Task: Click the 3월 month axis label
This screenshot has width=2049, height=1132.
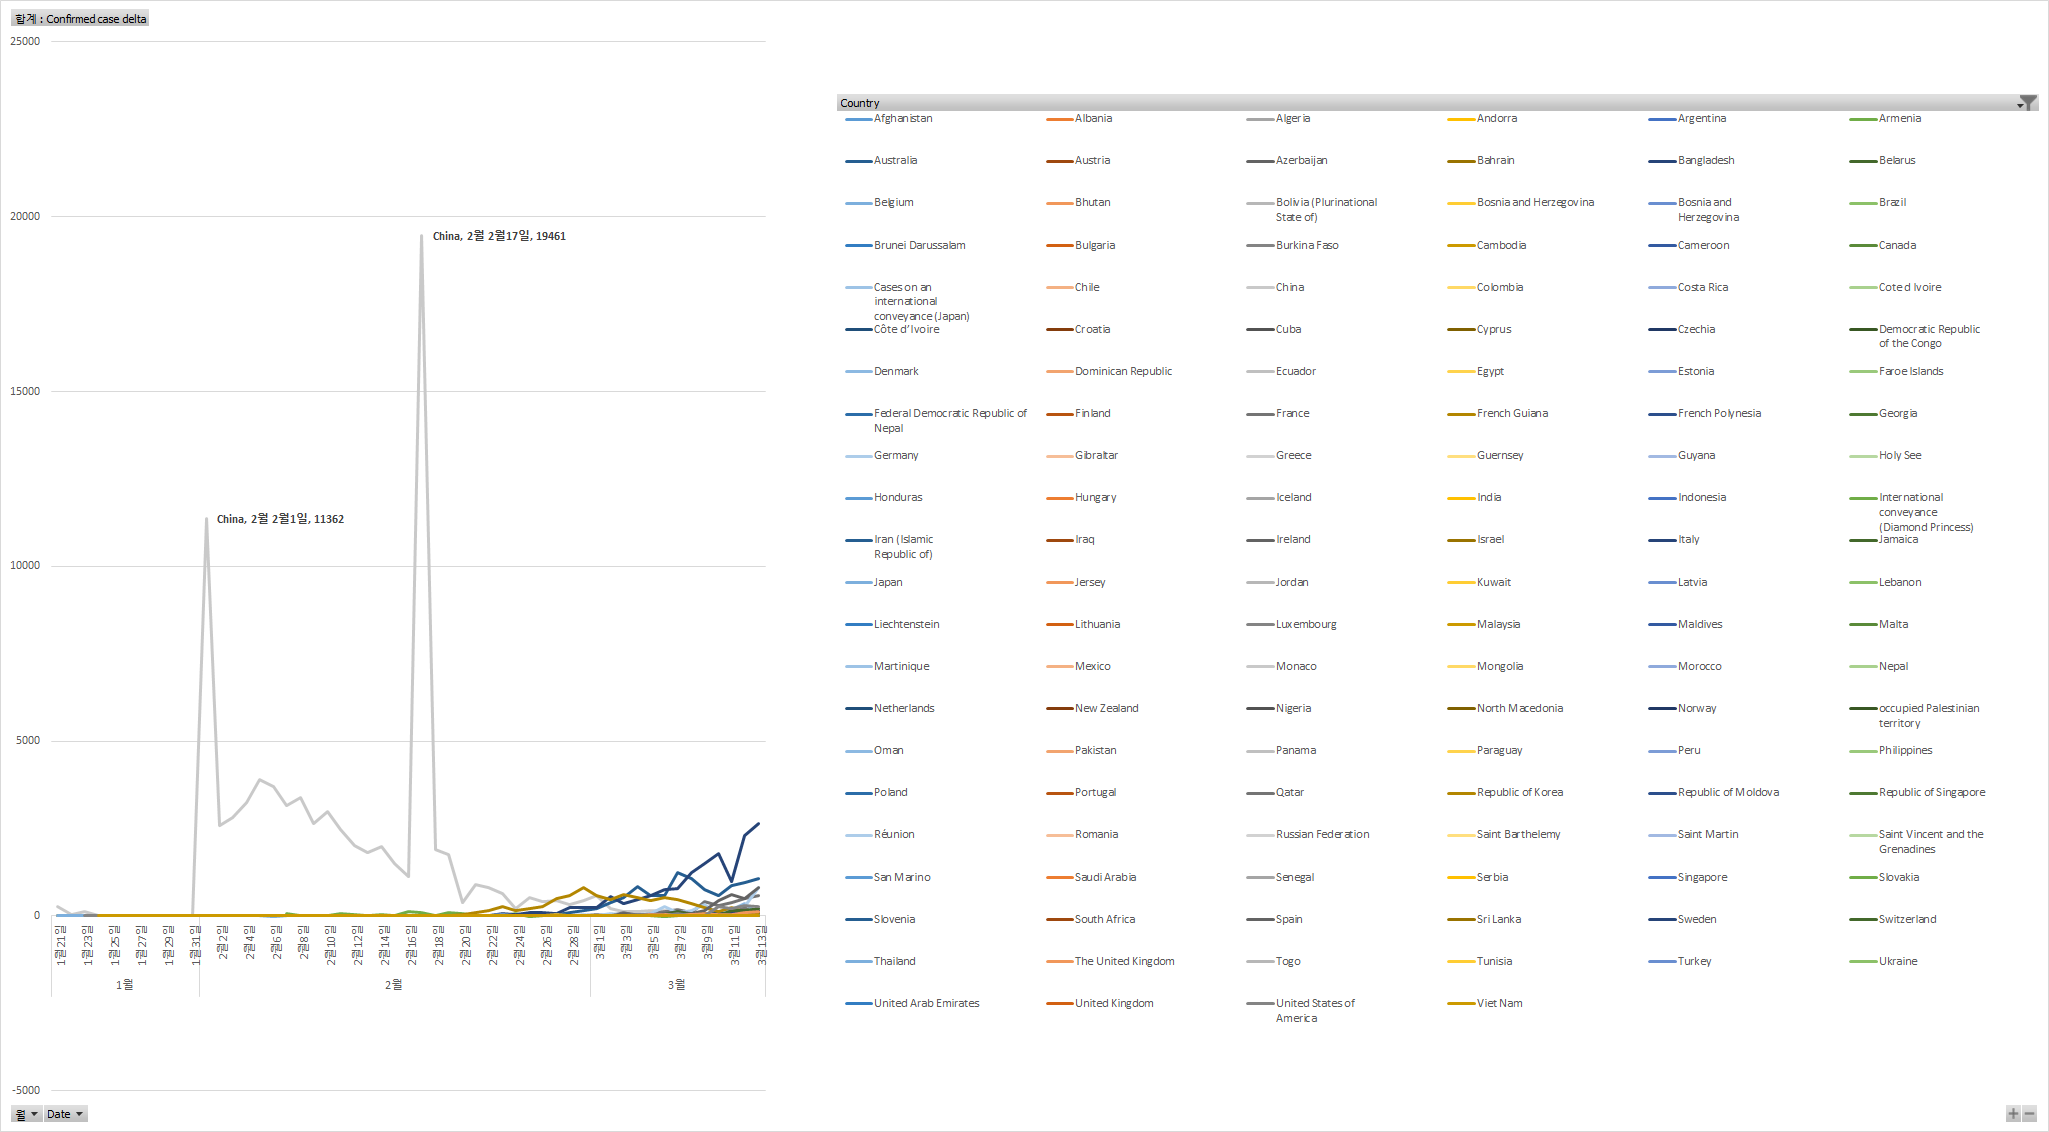Action: coord(677,986)
